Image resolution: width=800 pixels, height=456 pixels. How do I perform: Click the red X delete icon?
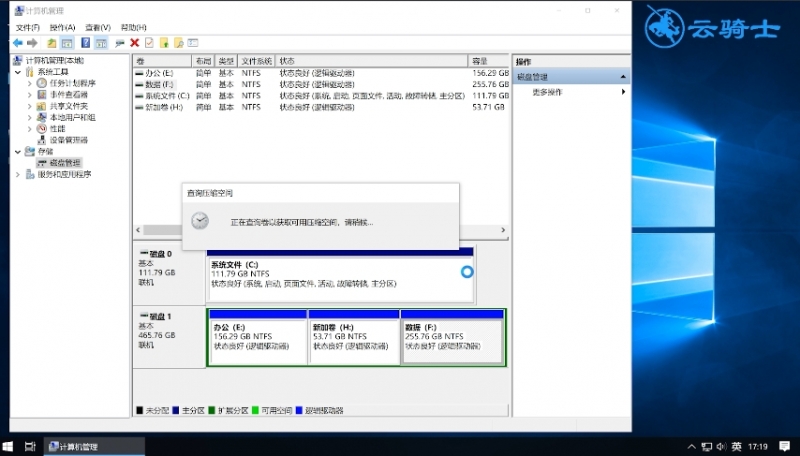point(135,43)
